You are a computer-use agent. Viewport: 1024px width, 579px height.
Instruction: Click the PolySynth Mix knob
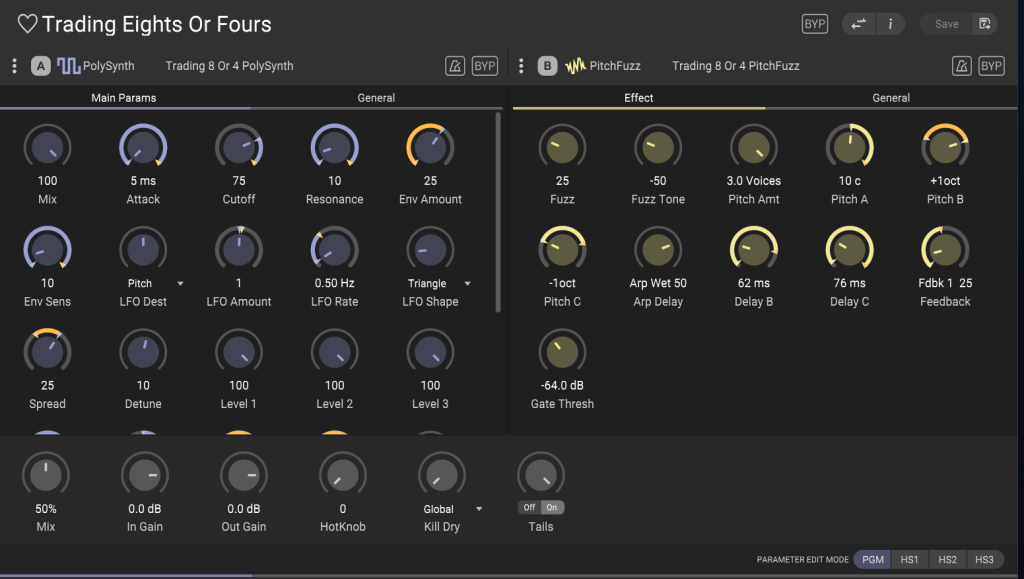click(48, 147)
